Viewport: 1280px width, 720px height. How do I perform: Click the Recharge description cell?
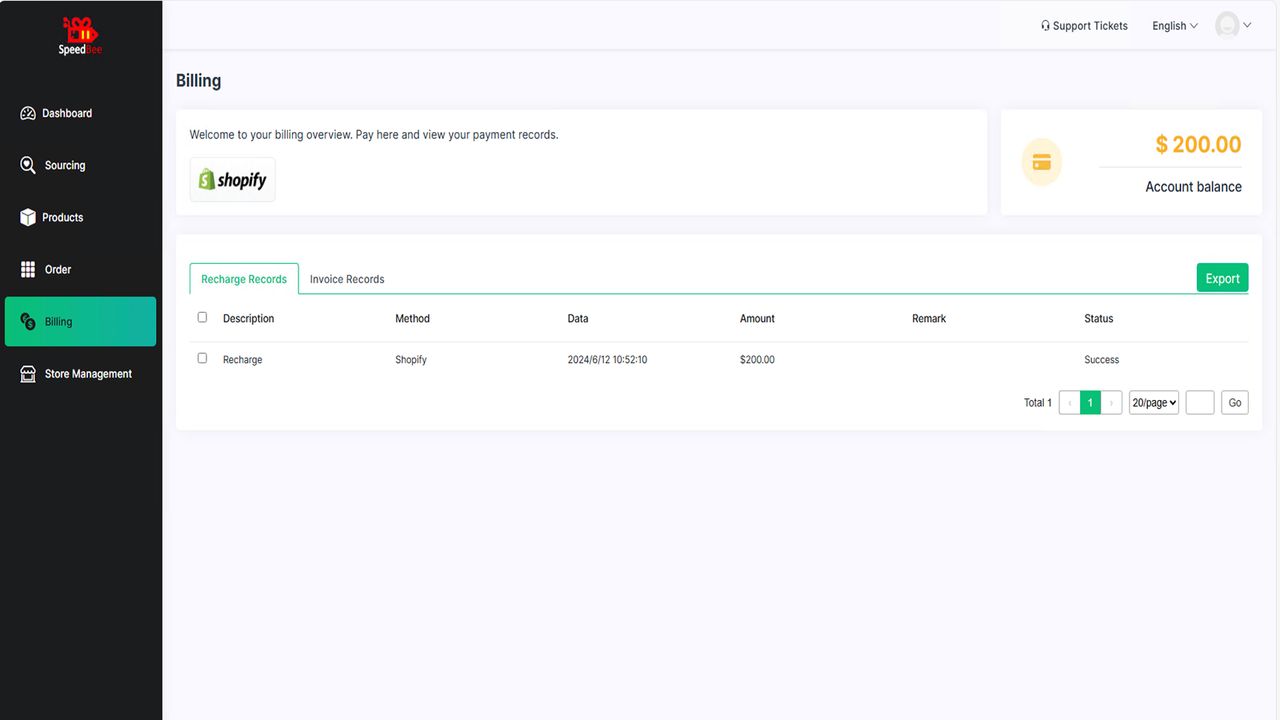click(x=242, y=359)
